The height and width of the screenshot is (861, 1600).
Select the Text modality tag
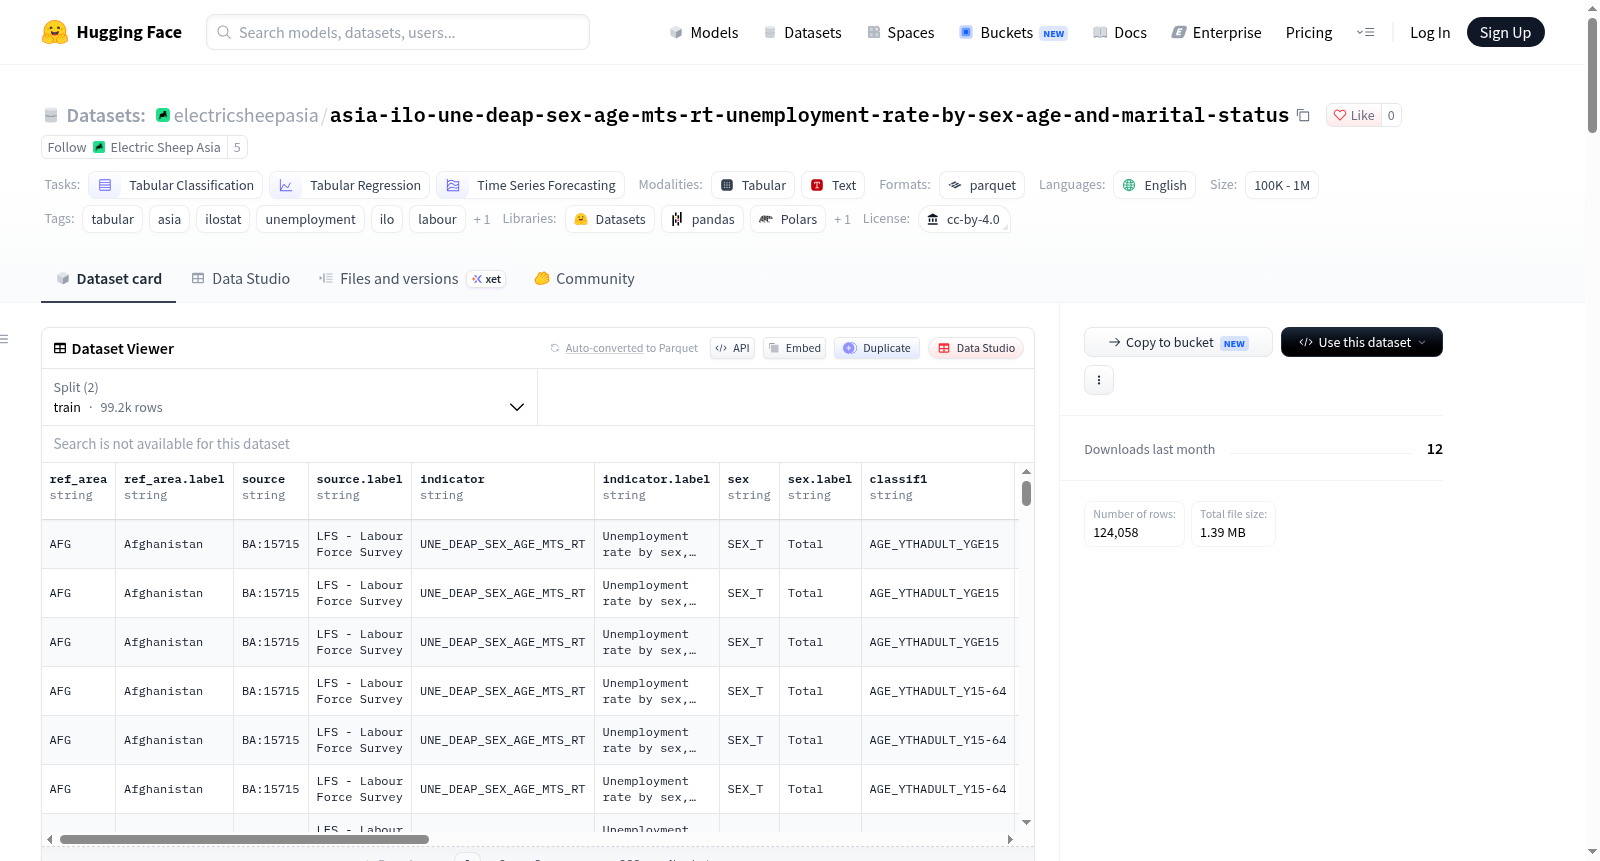coord(833,185)
